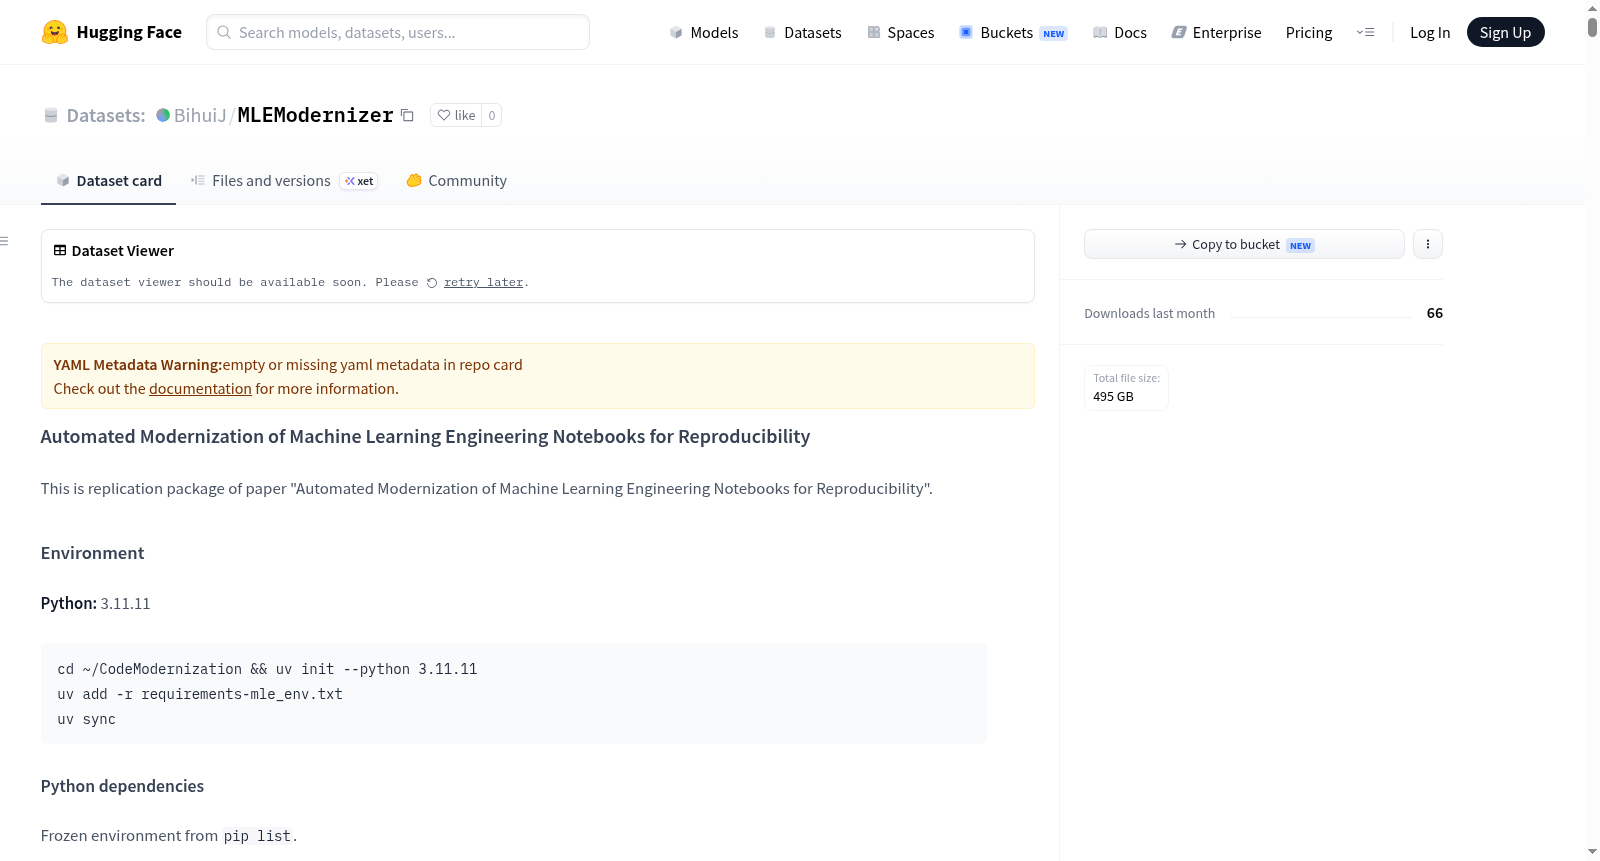Click the Python dependencies heading
Viewport: 1600px width, 861px height.
click(122, 786)
